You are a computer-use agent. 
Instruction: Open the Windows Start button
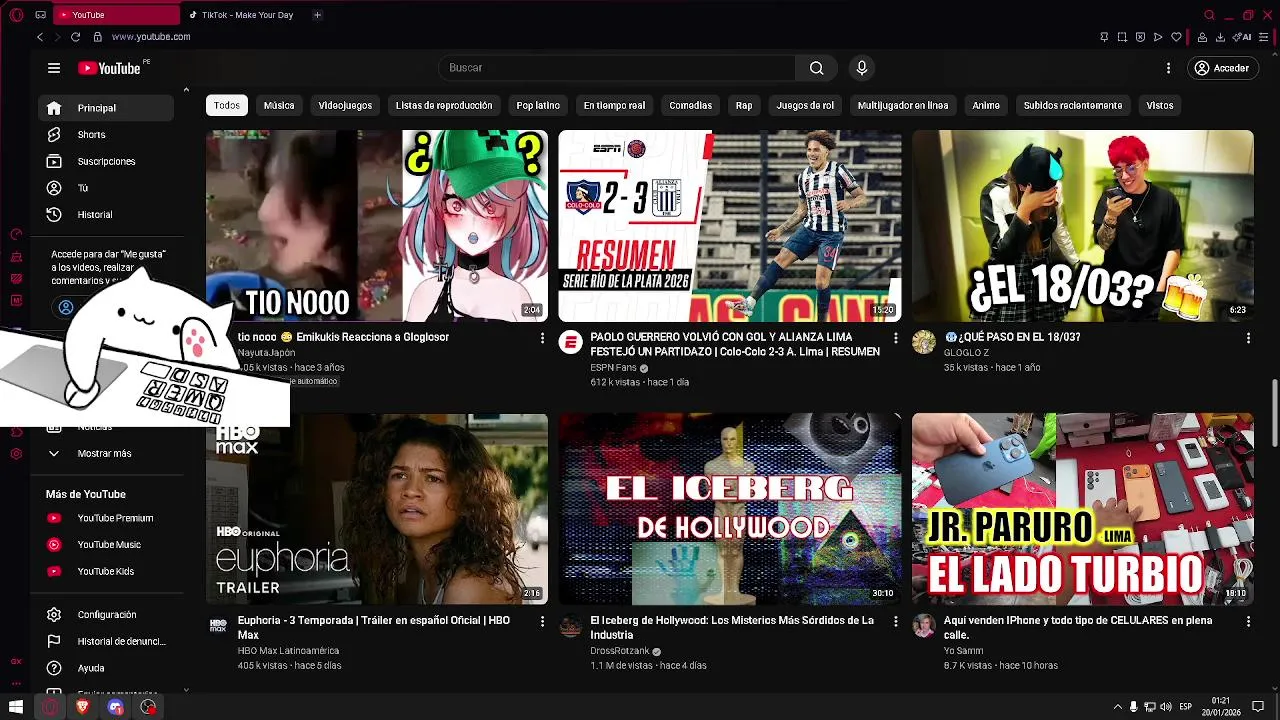click(16, 707)
